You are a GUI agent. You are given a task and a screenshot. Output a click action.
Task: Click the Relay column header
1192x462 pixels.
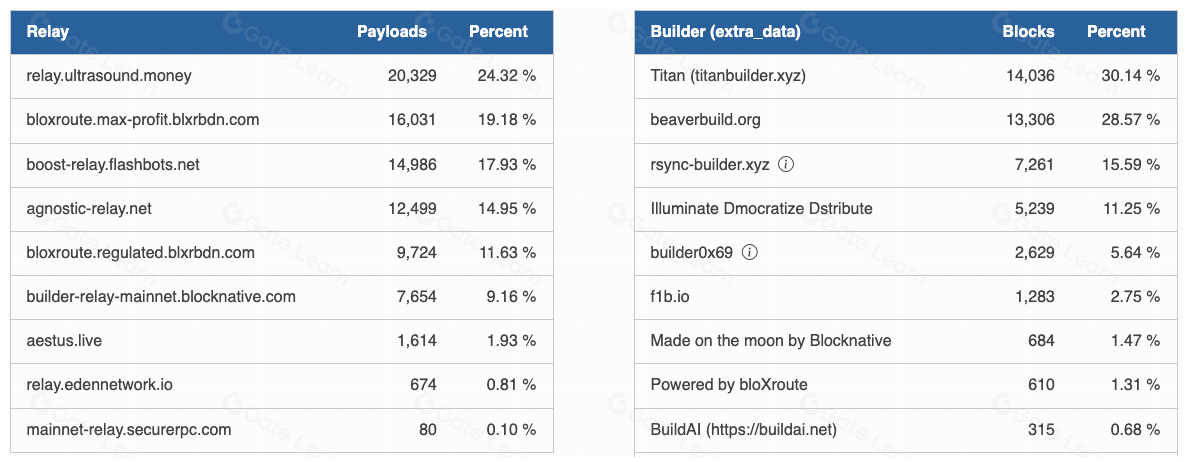[48, 32]
